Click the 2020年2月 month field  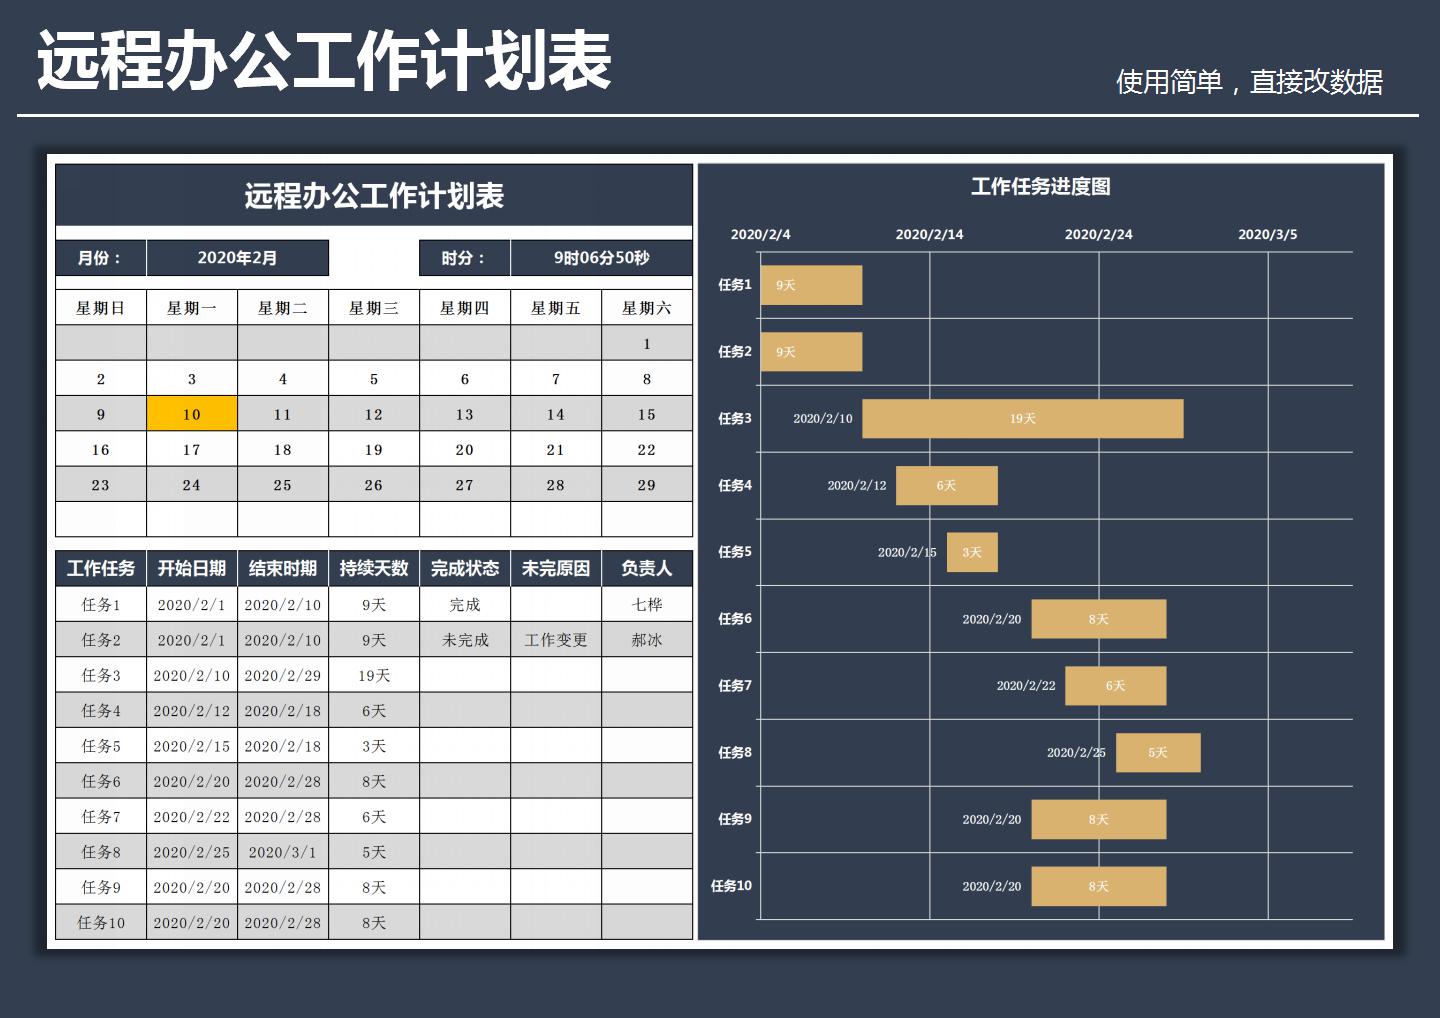[x=236, y=257]
